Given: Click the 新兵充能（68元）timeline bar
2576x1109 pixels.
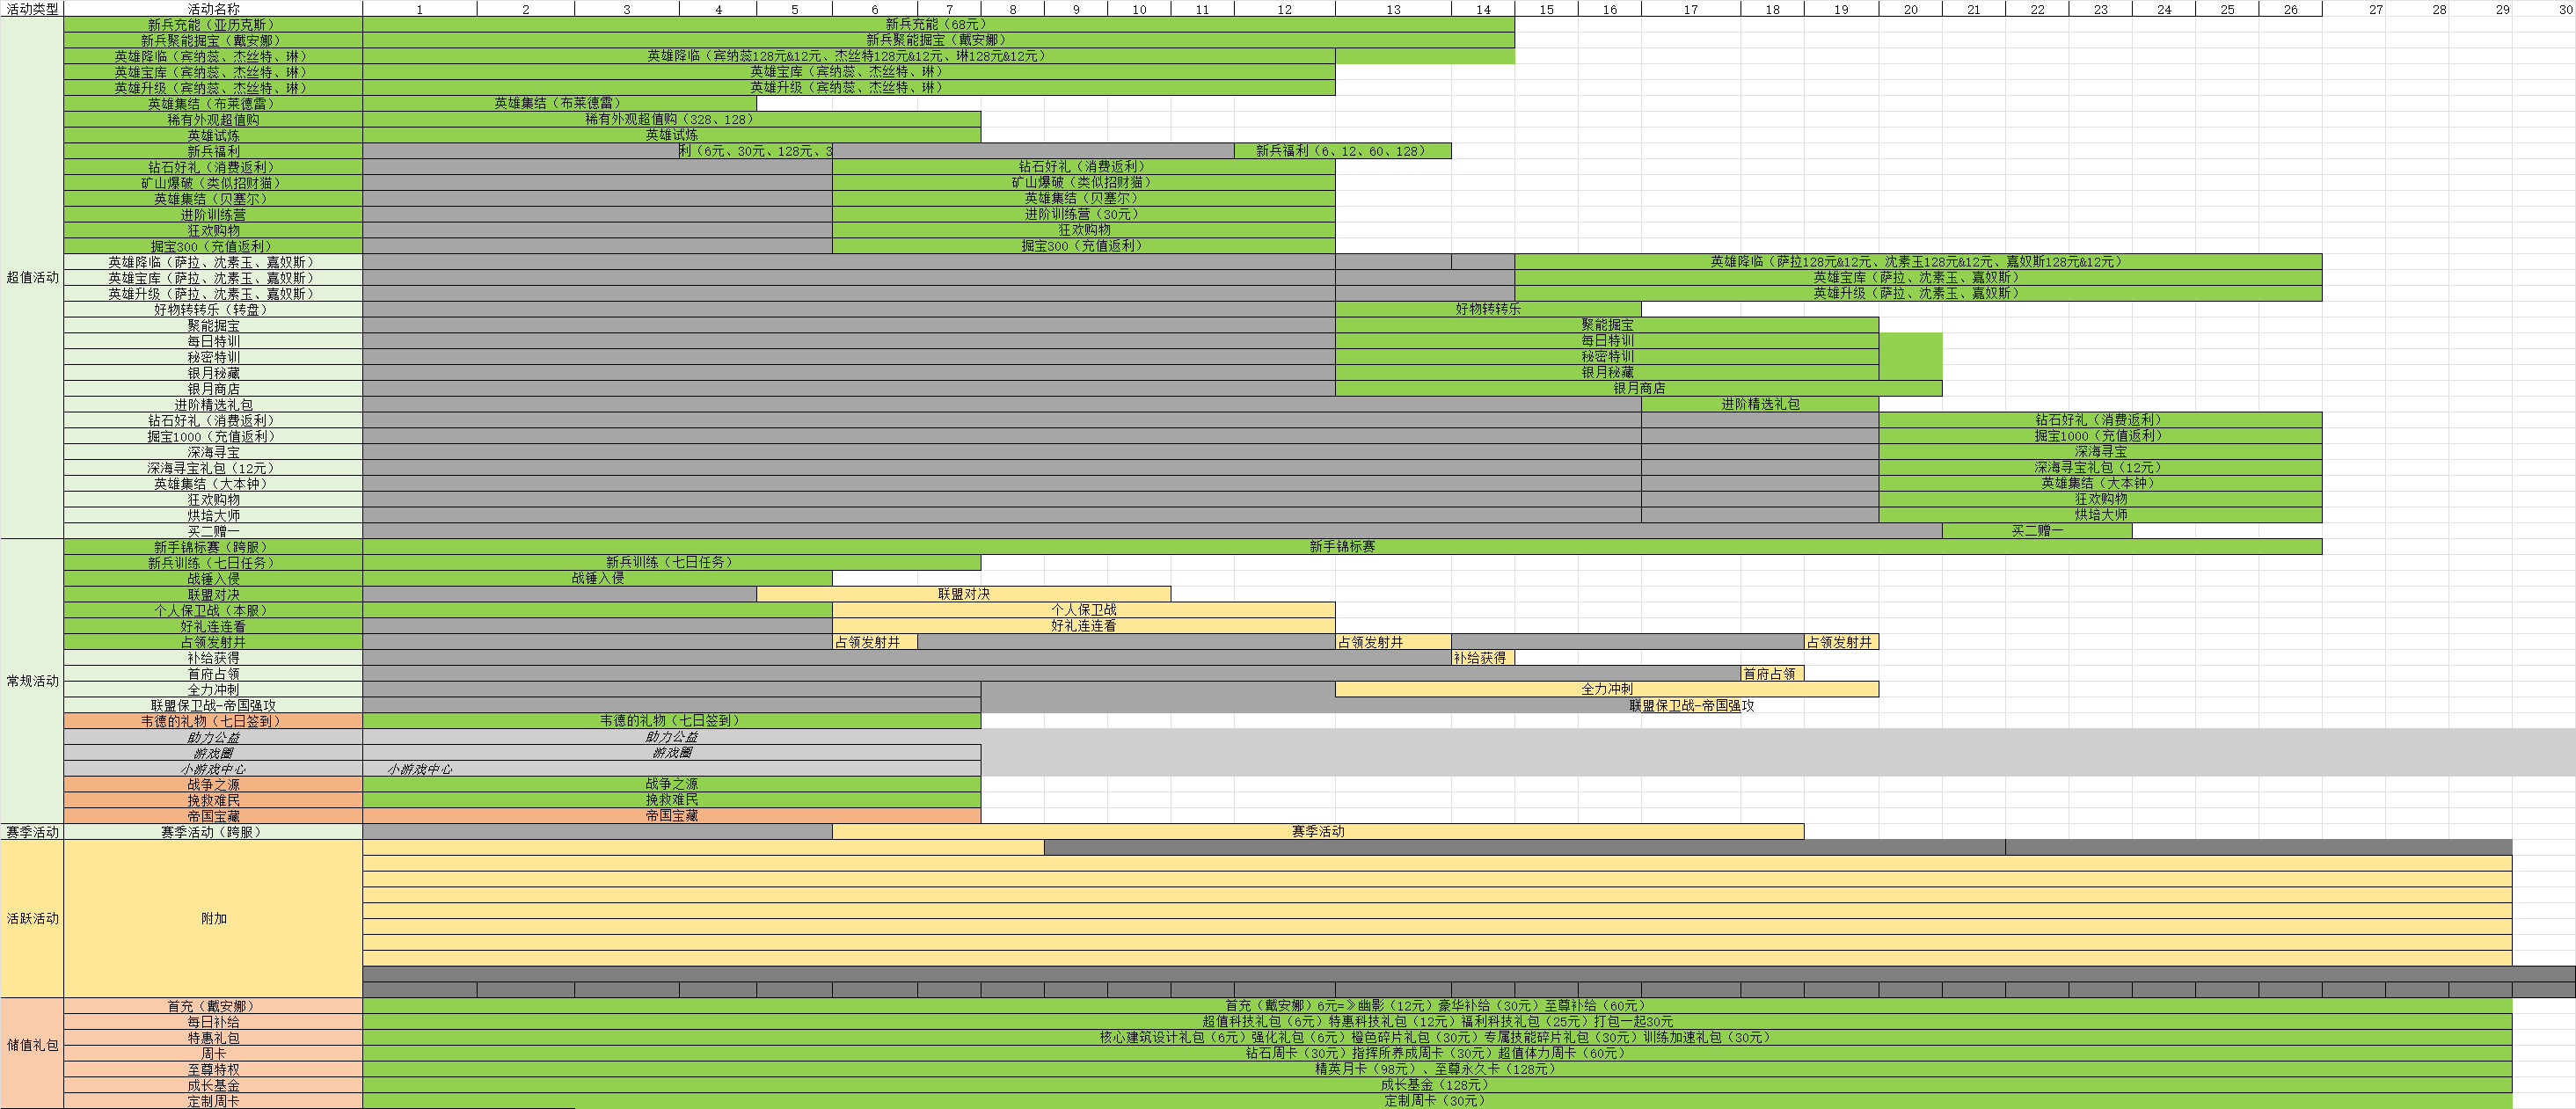Looking at the screenshot, I should pos(937,24).
